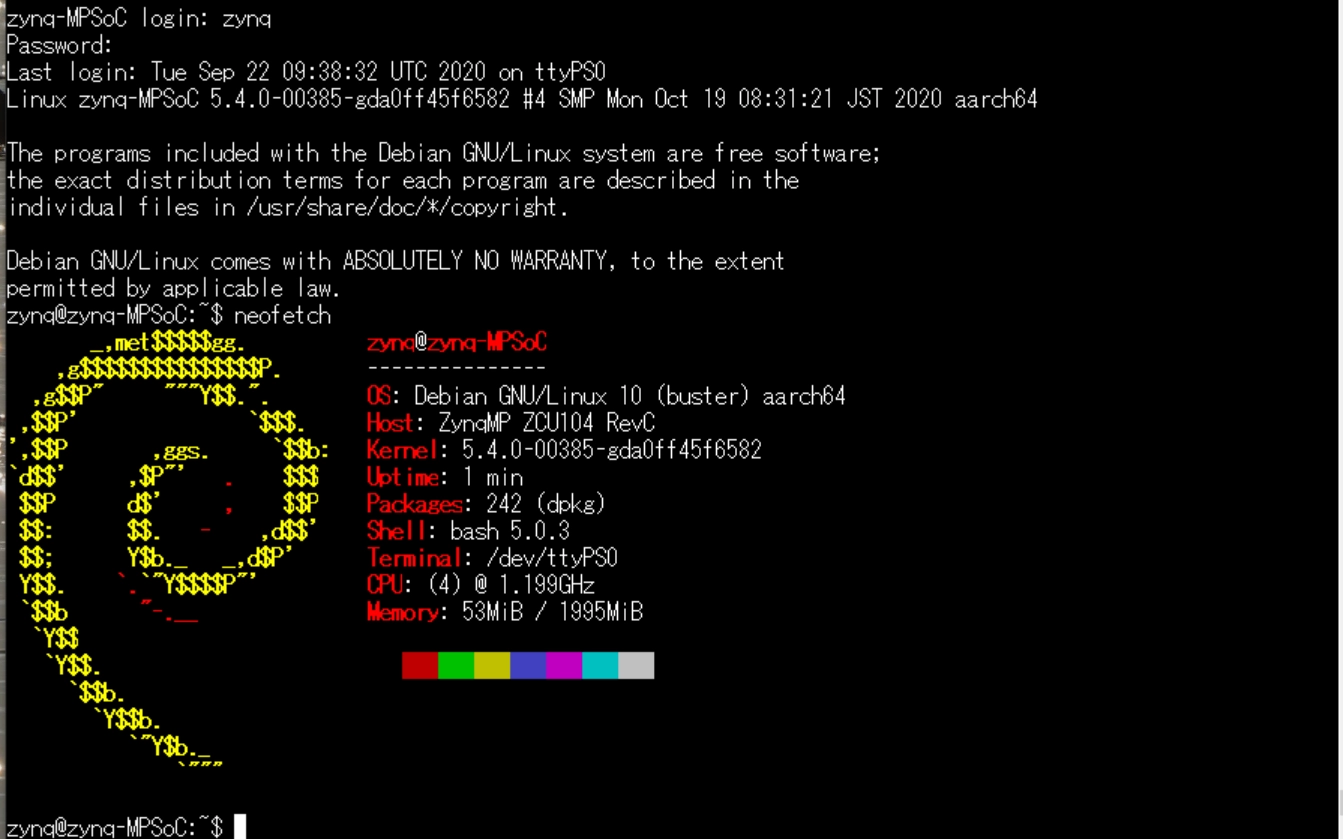Viewport: 1343px width, 839px height.
Task: Click the cyan color block
Action: click(600, 665)
